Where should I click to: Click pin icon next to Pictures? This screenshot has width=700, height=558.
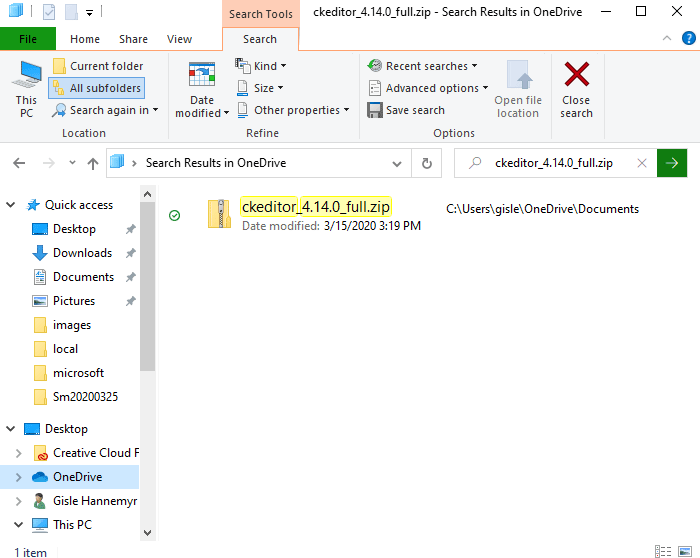(x=130, y=301)
